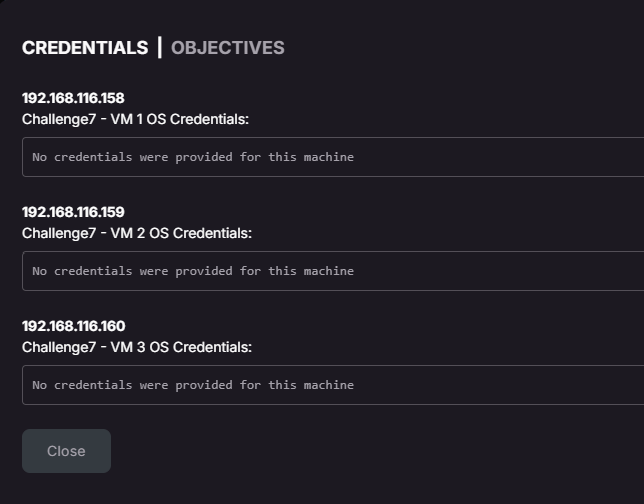Click the Challenge7 - VM 1 OS Credentials label
The width and height of the screenshot is (644, 504).
136,119
